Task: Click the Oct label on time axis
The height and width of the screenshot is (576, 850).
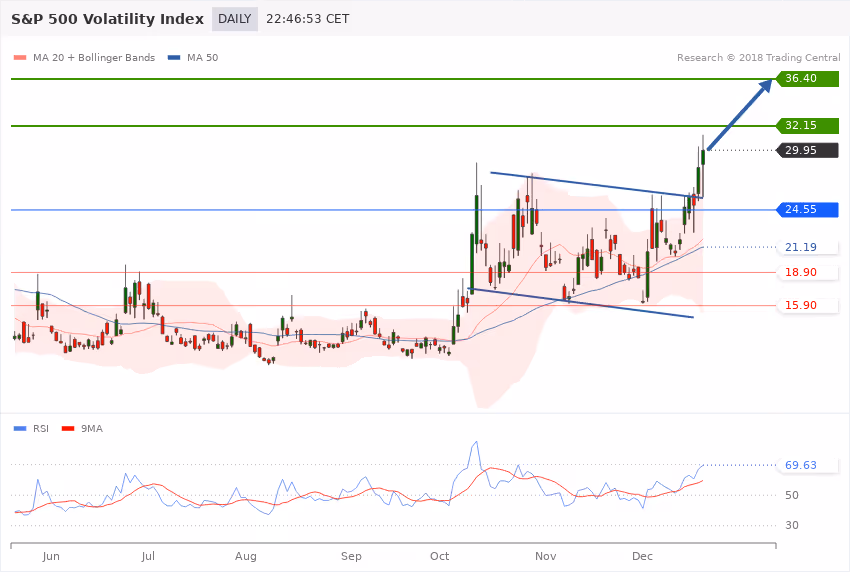Action: pyautogui.click(x=440, y=556)
